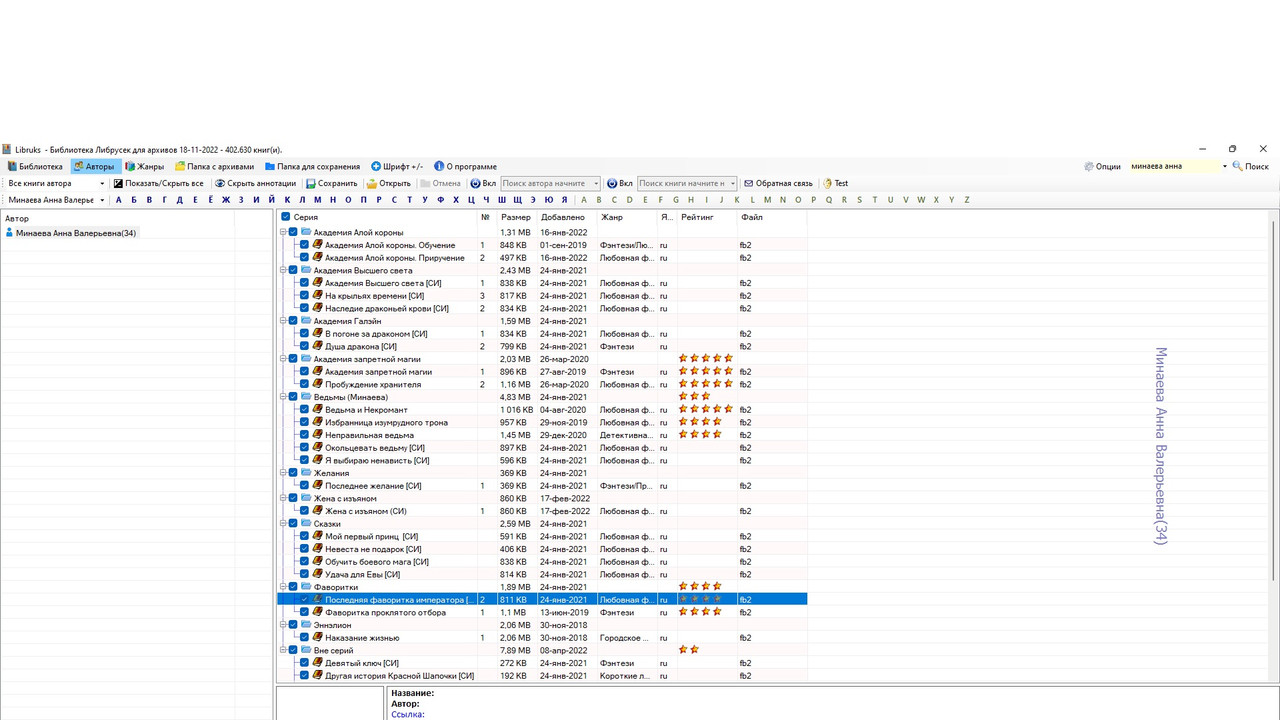This screenshot has width=1280, height=720.
Task: Click Скрыть аннотации button
Action: point(255,184)
